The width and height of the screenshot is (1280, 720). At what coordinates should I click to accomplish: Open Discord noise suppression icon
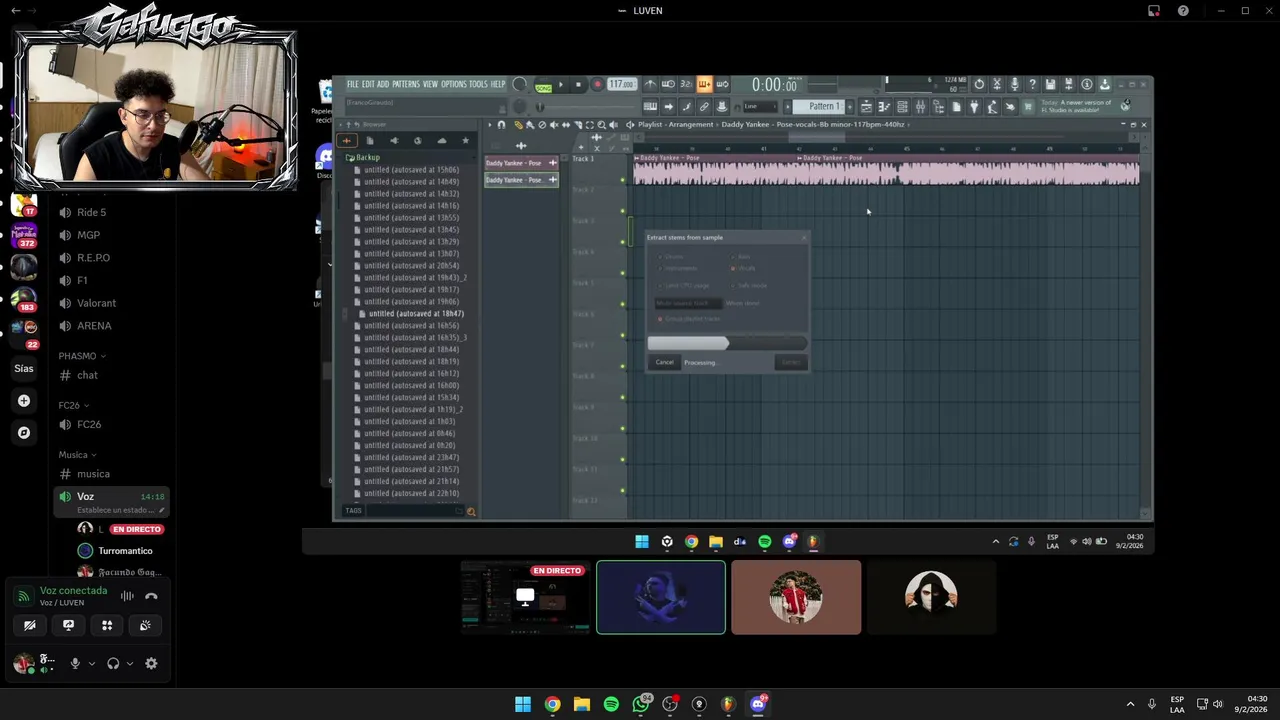[127, 596]
